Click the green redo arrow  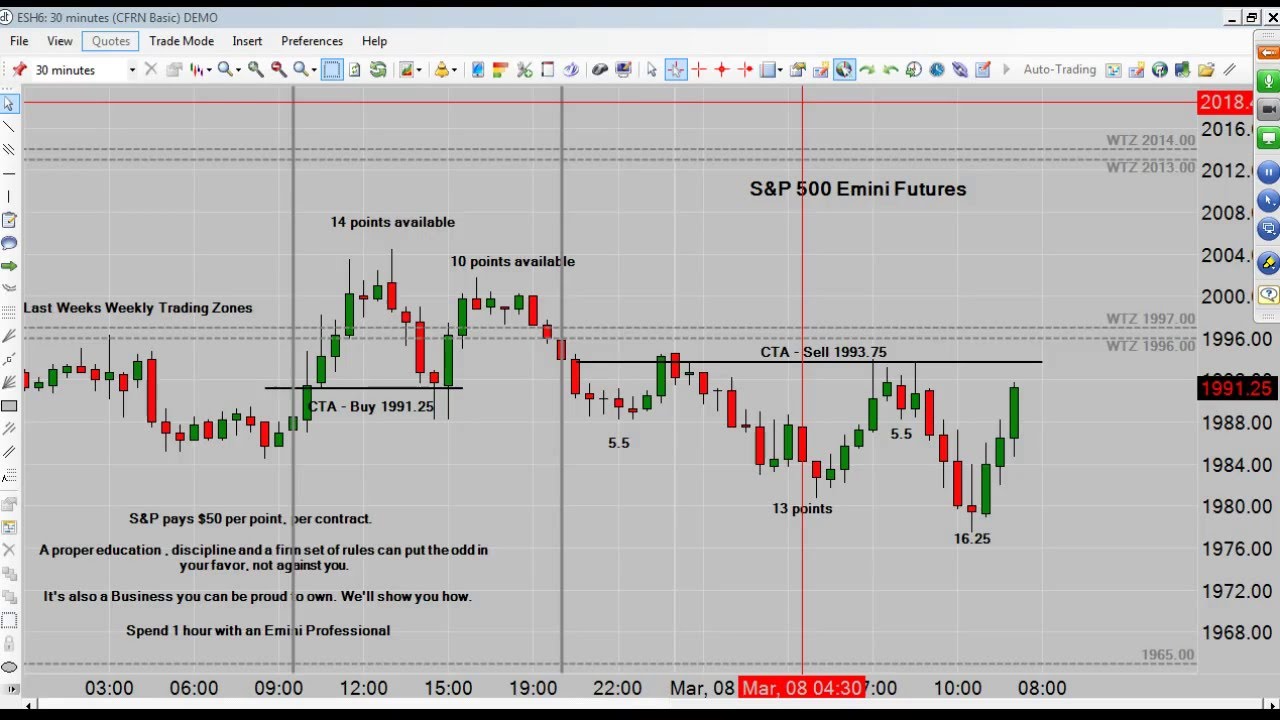[x=867, y=69]
